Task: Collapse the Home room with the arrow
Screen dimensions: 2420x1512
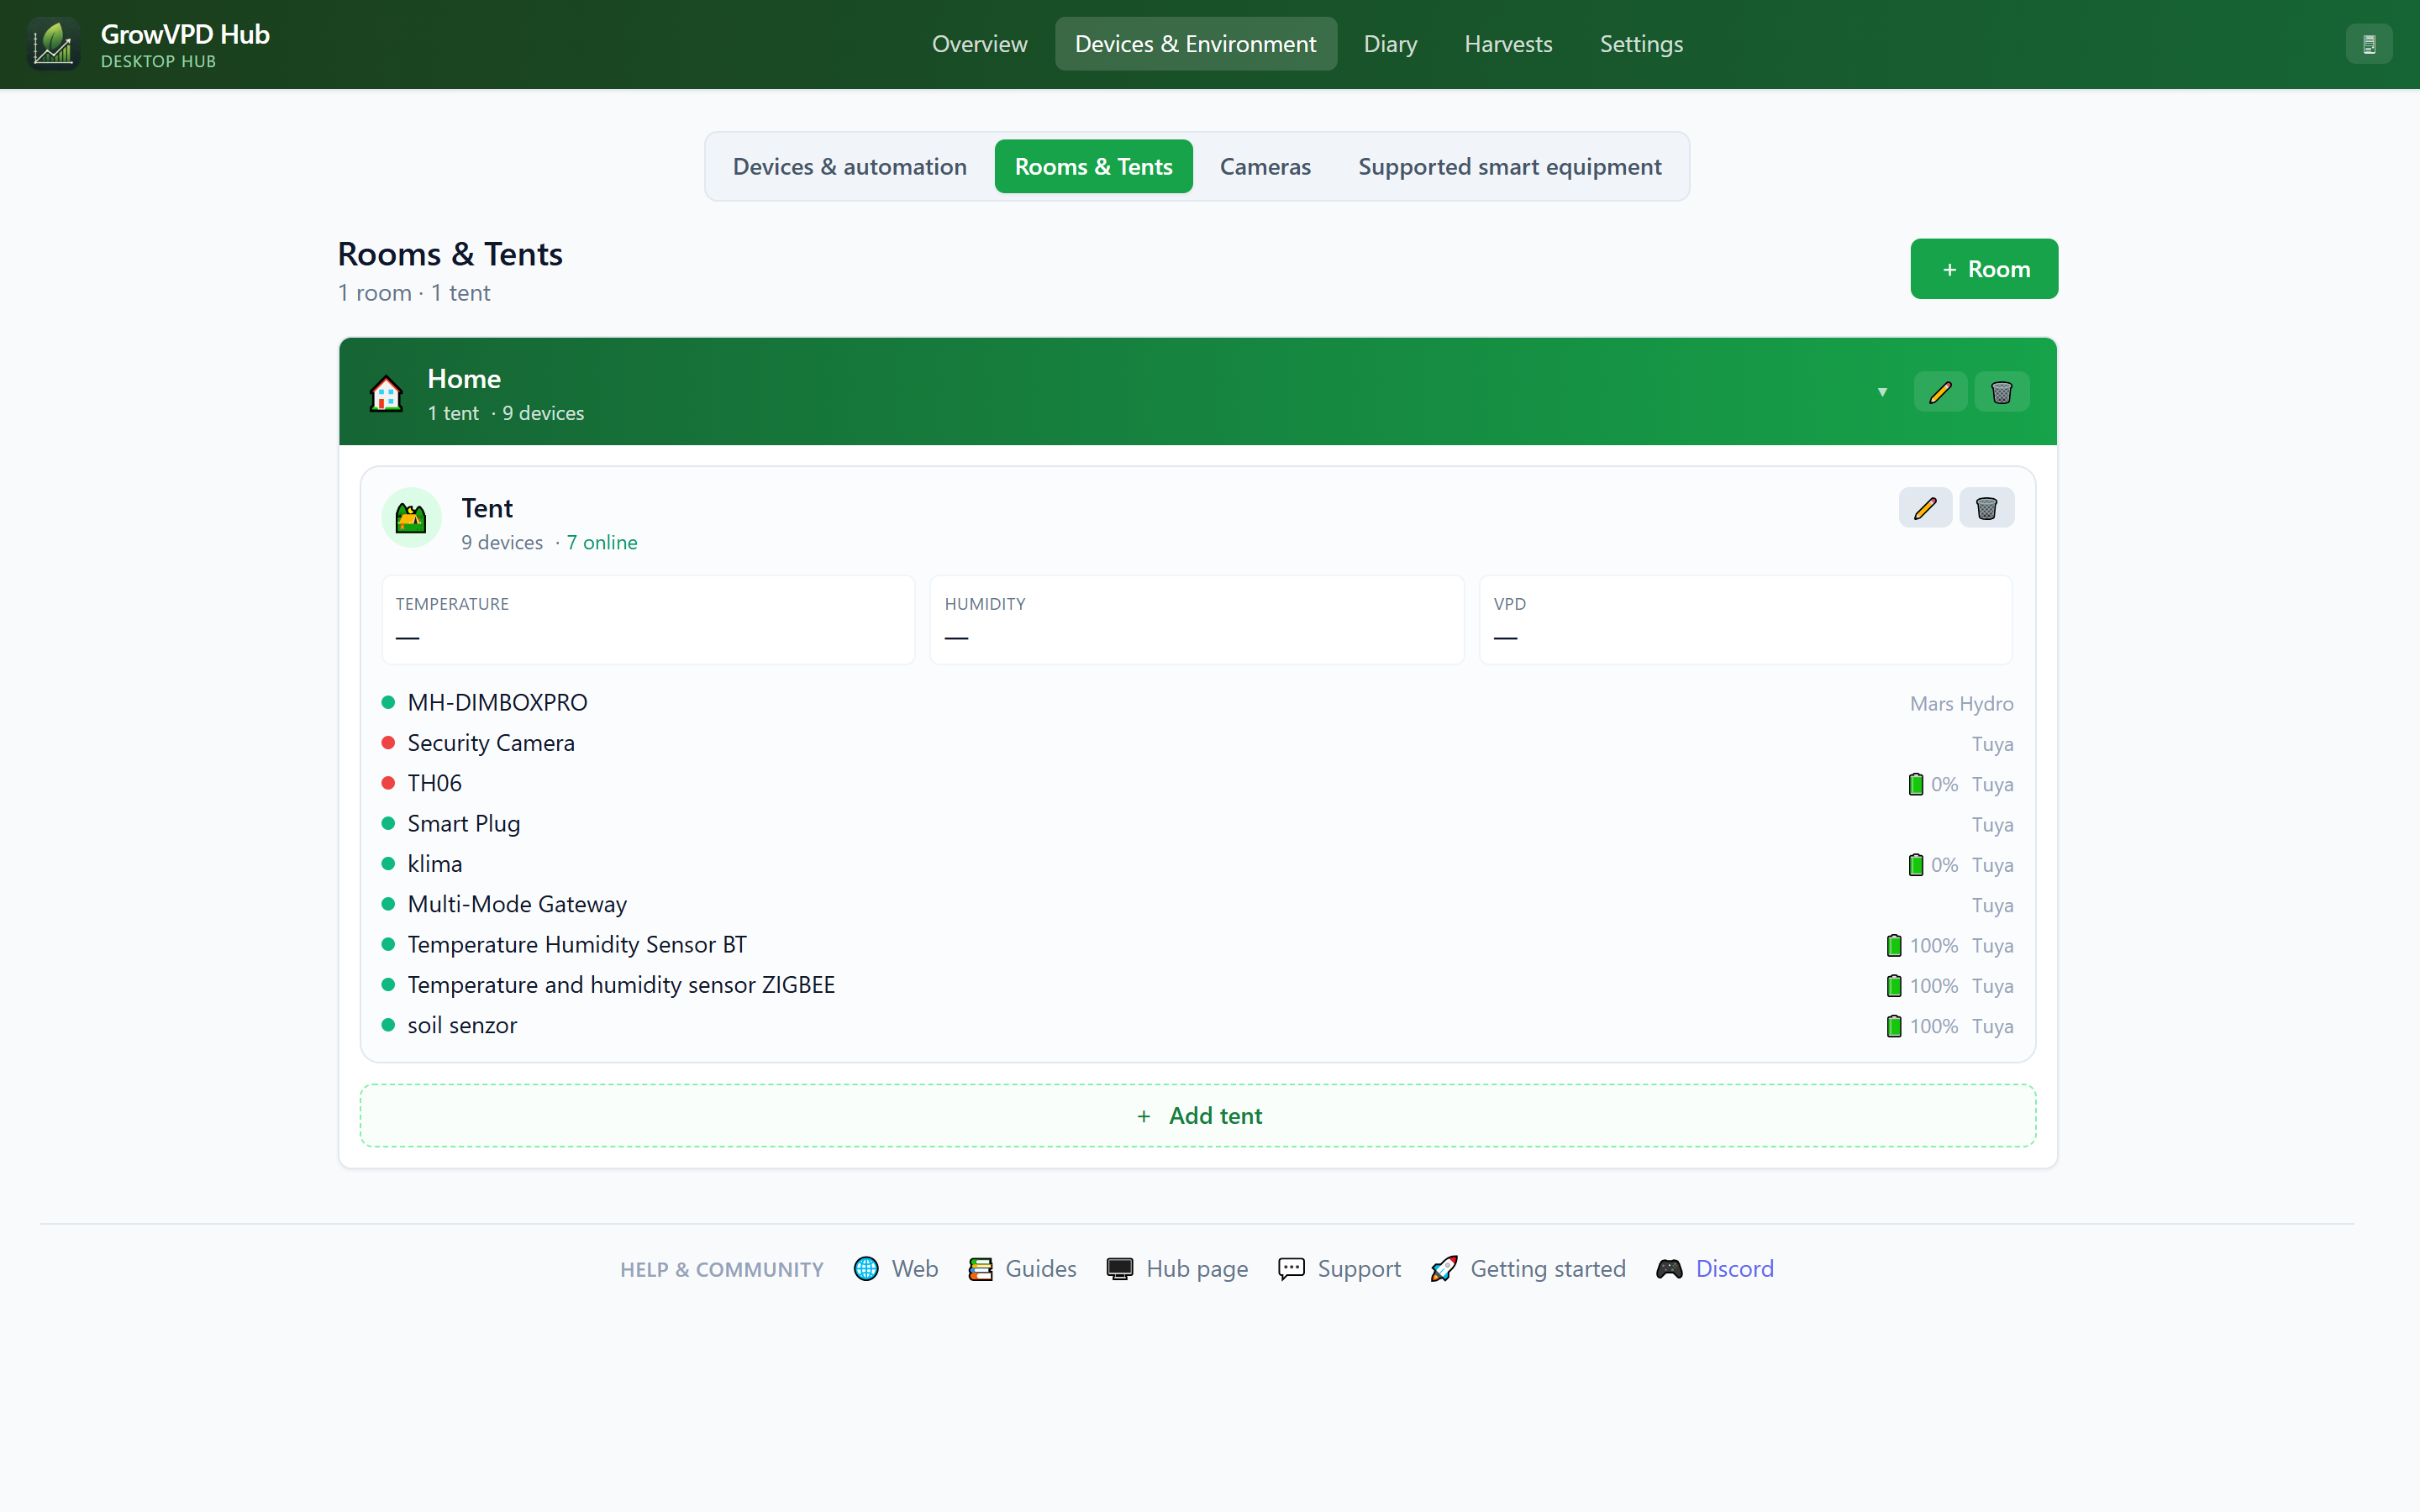Action: (x=1882, y=392)
